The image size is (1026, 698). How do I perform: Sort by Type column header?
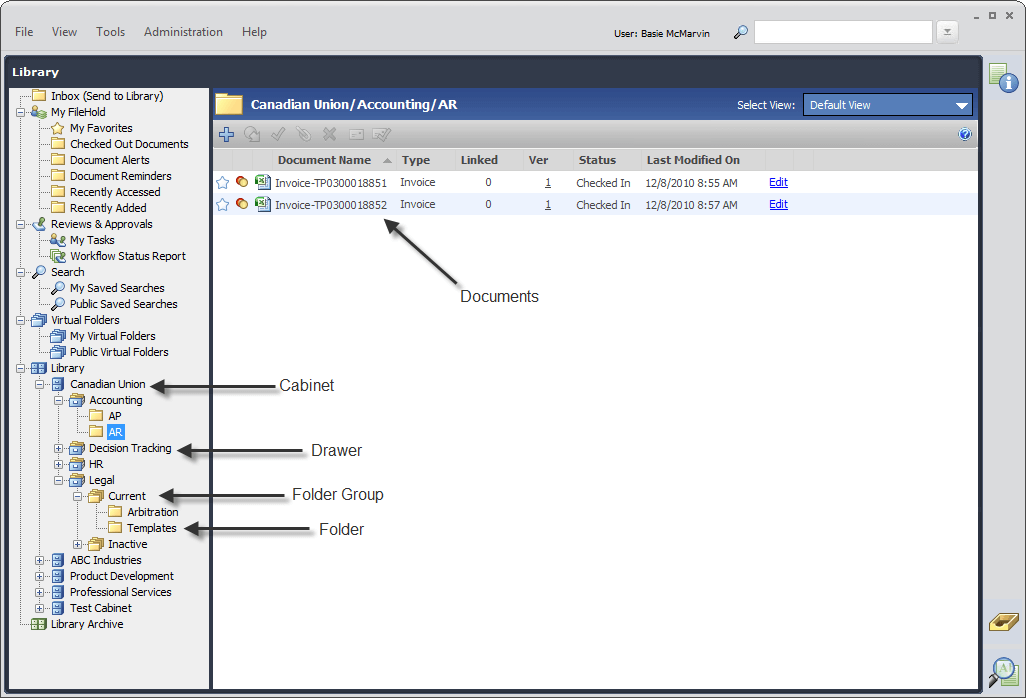[416, 160]
